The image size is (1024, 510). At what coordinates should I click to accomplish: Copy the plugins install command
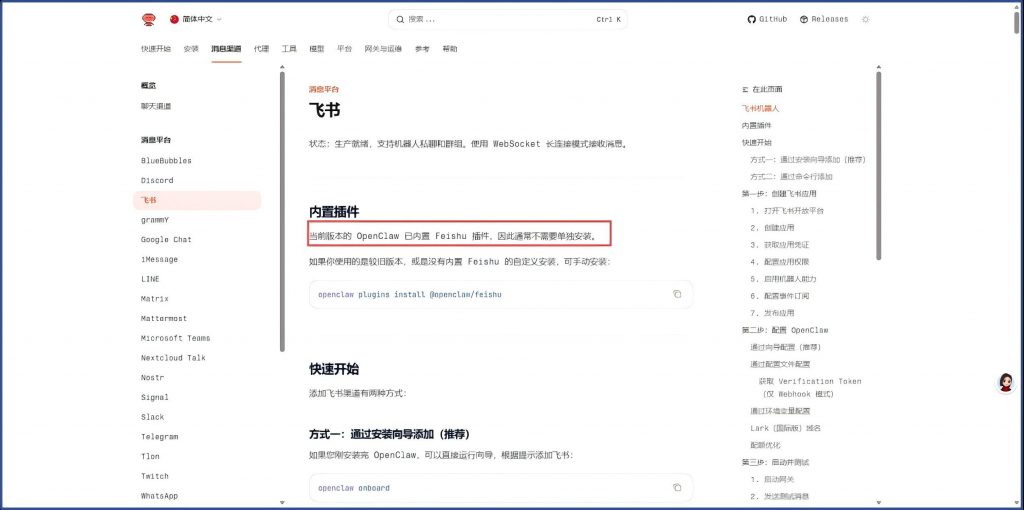point(677,294)
